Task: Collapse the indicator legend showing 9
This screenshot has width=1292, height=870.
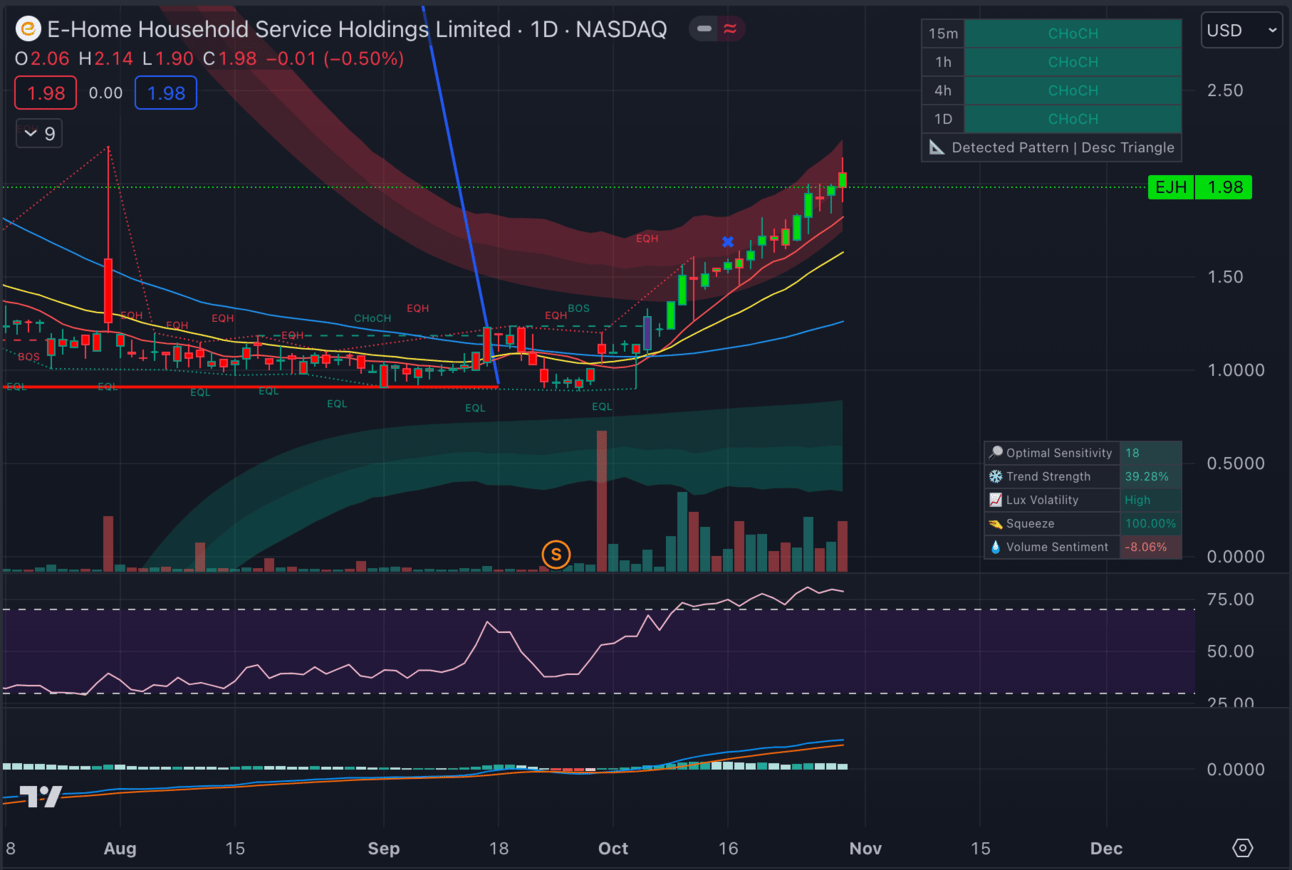Action: (x=39, y=133)
